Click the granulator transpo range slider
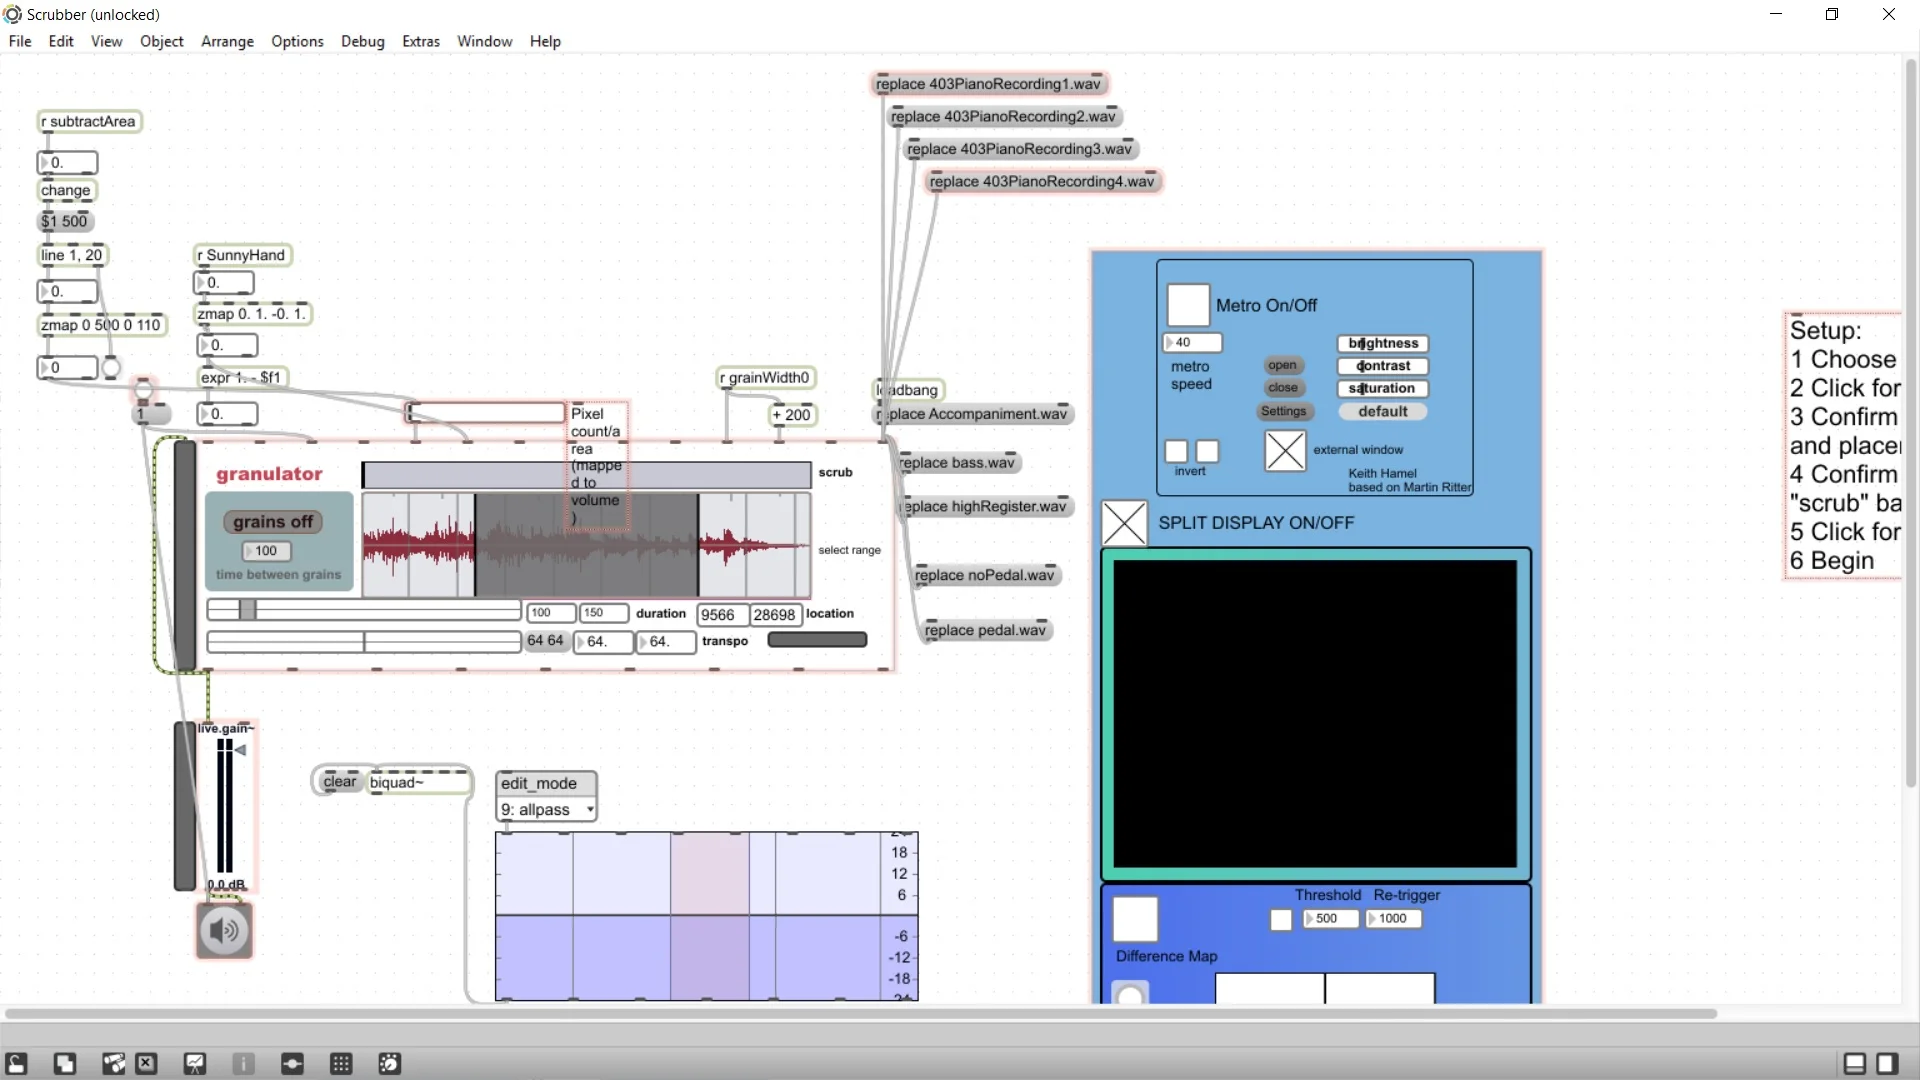Viewport: 1920px width, 1080px height. 364,641
